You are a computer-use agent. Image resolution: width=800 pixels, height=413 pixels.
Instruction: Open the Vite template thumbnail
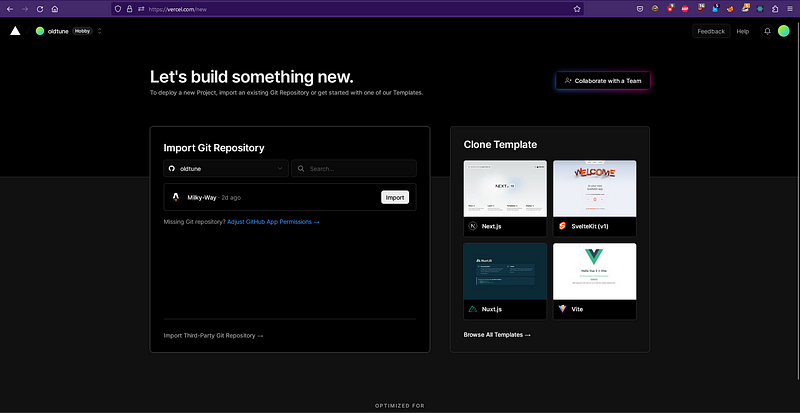click(x=595, y=272)
